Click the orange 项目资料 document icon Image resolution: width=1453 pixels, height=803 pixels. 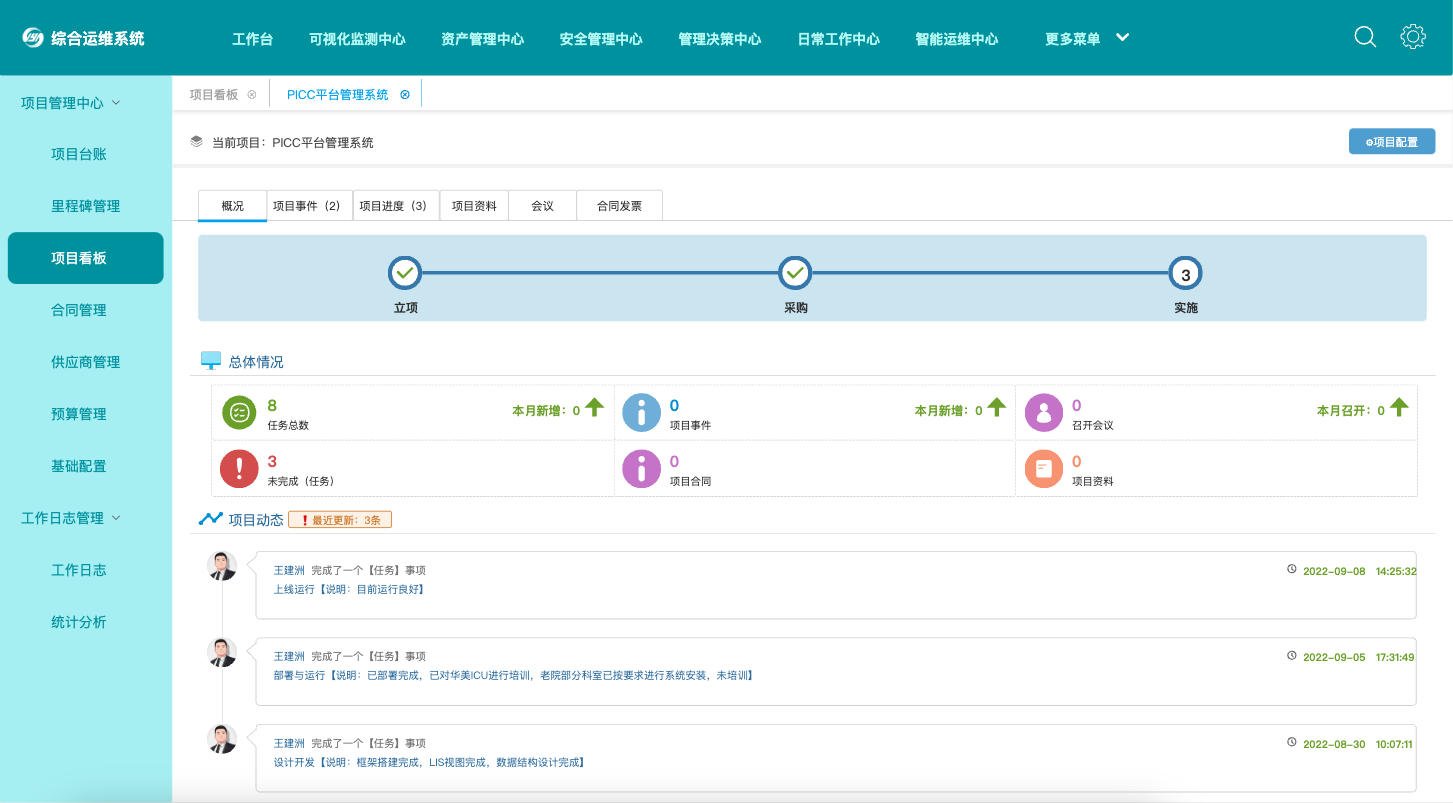coord(1044,468)
